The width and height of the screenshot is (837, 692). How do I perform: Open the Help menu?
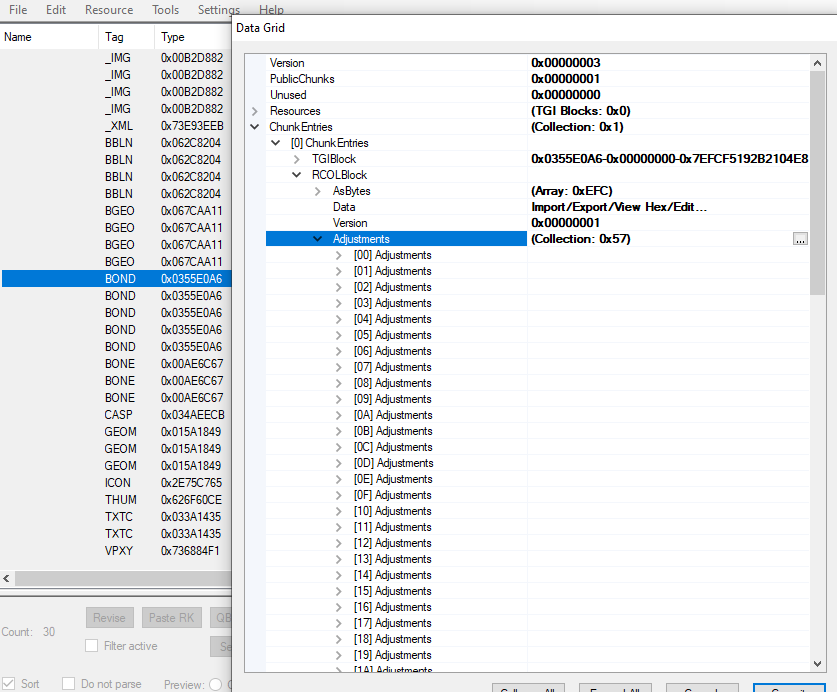click(x=271, y=10)
